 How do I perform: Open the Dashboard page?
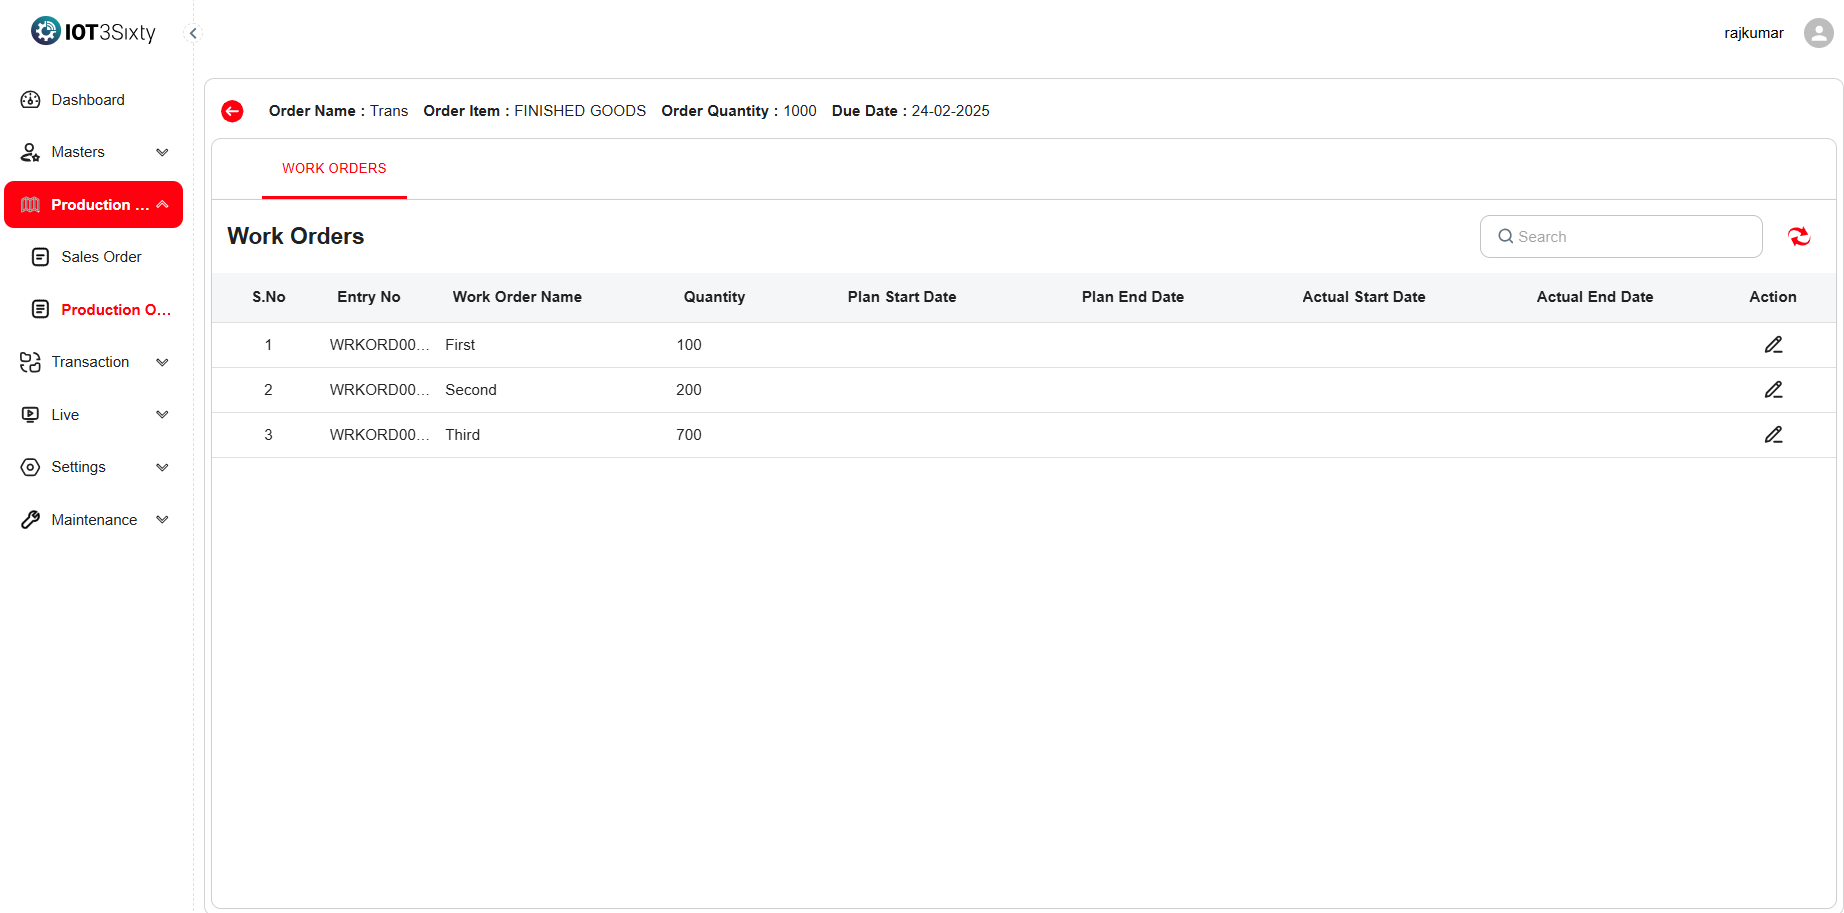(88, 100)
